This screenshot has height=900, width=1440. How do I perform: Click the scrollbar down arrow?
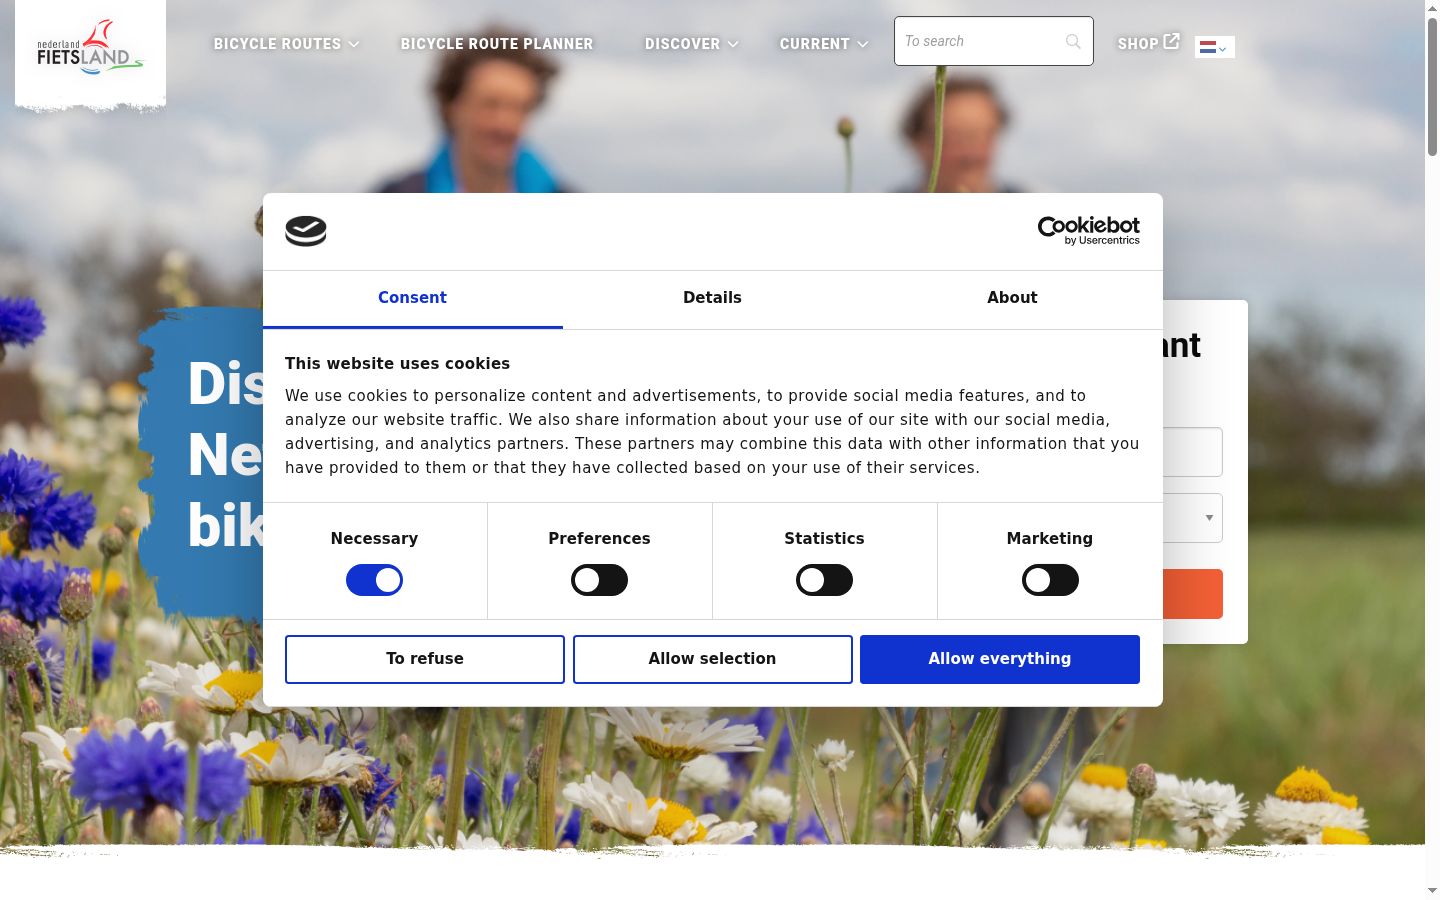(1432, 890)
